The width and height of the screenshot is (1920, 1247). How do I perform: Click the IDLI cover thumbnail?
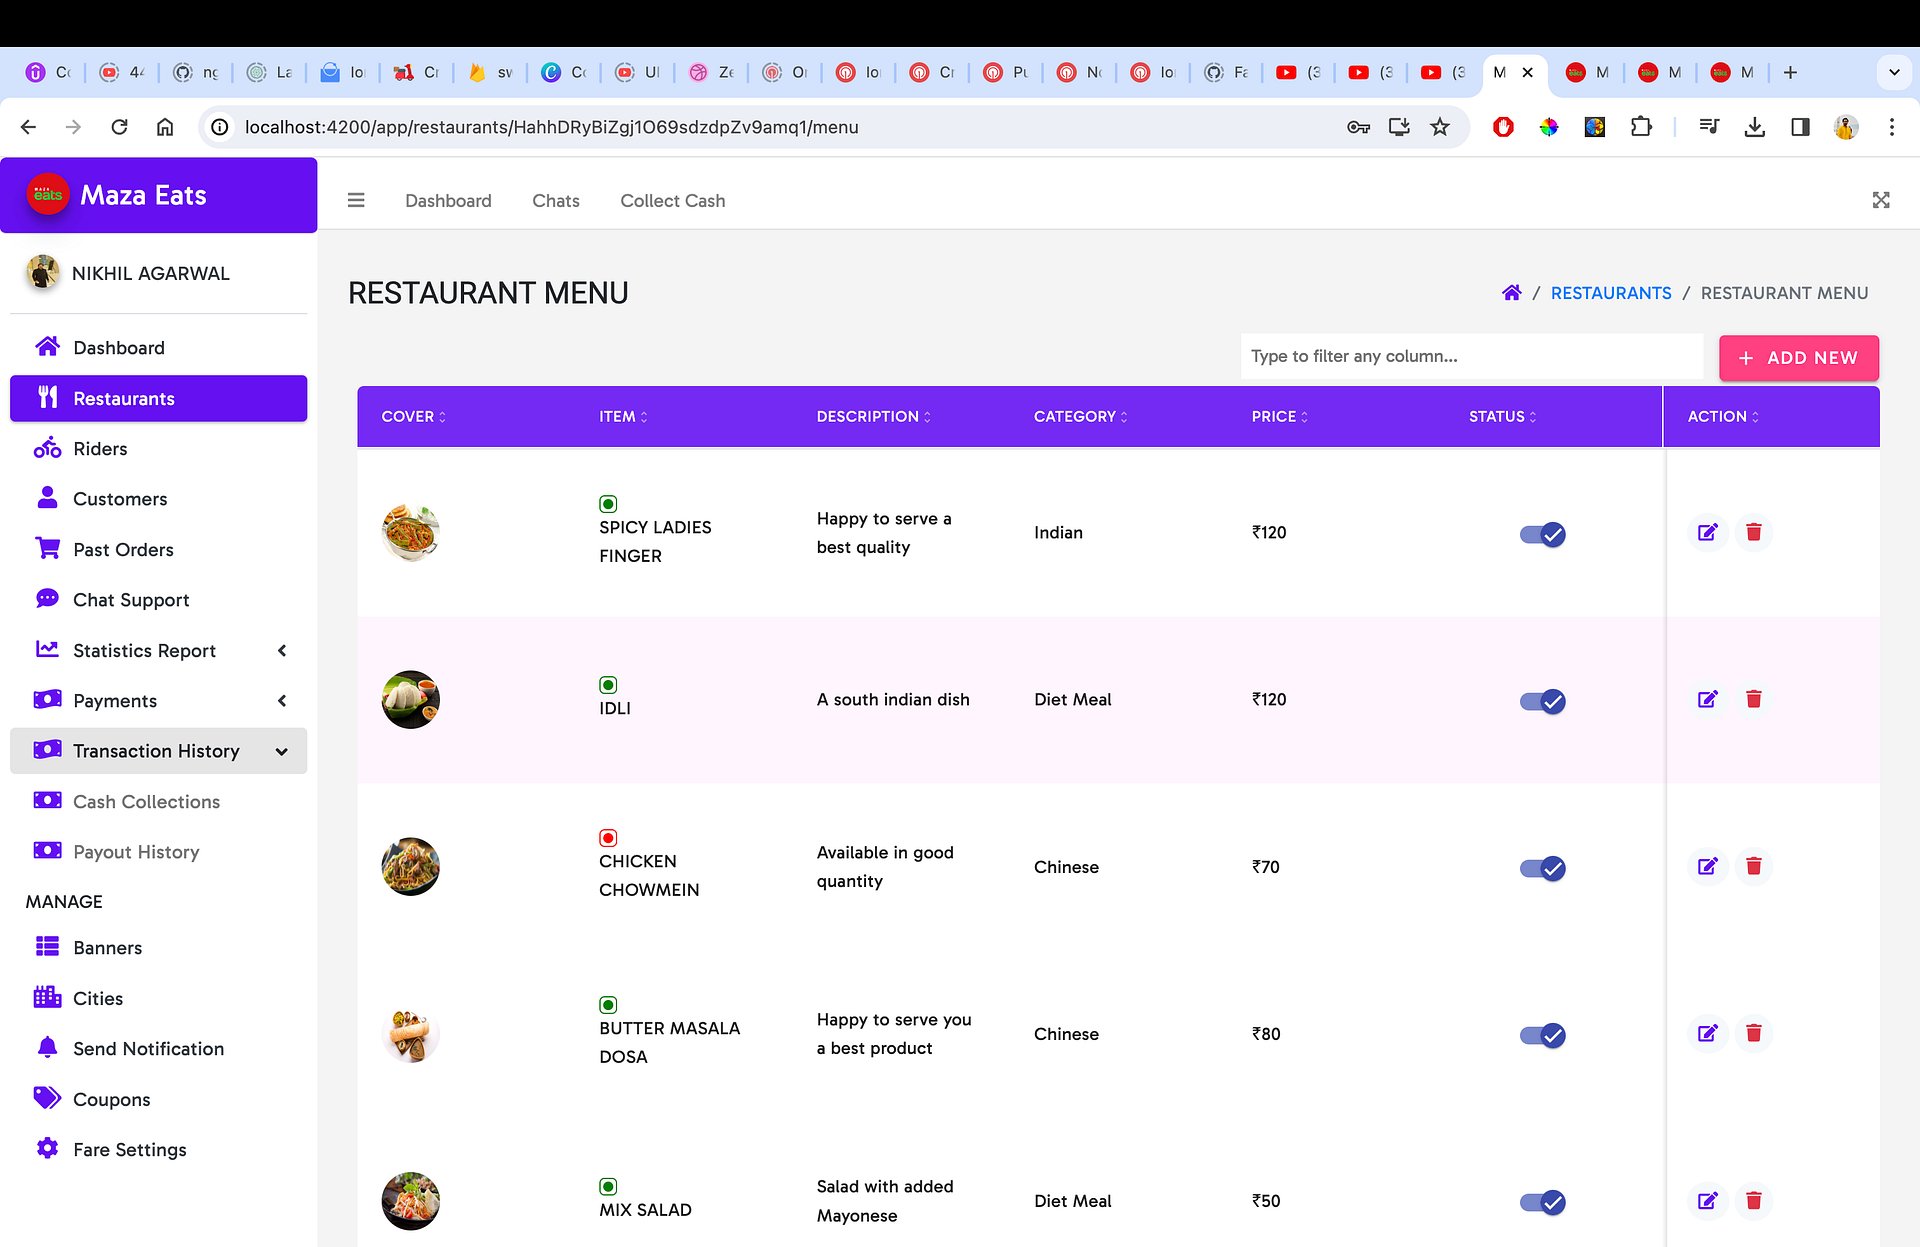coord(410,699)
